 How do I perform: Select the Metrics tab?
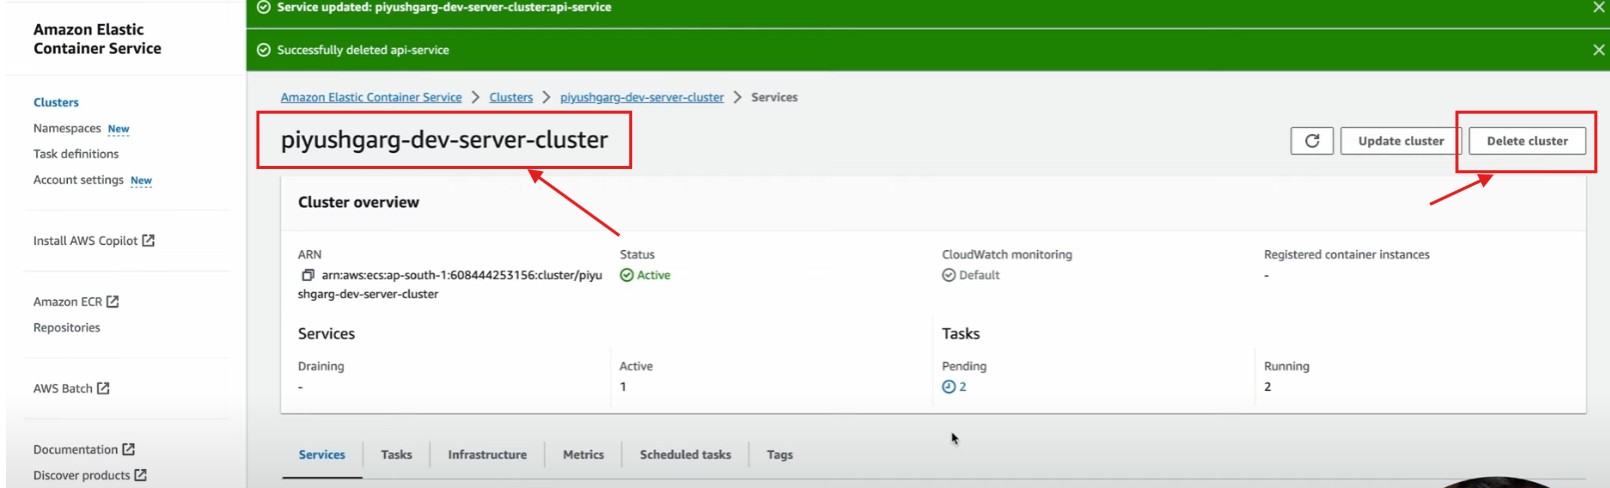click(583, 455)
